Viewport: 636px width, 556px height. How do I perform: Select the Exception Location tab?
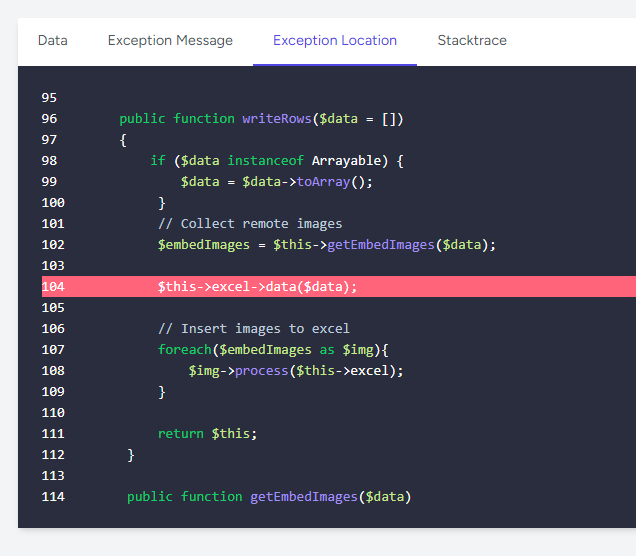(334, 41)
